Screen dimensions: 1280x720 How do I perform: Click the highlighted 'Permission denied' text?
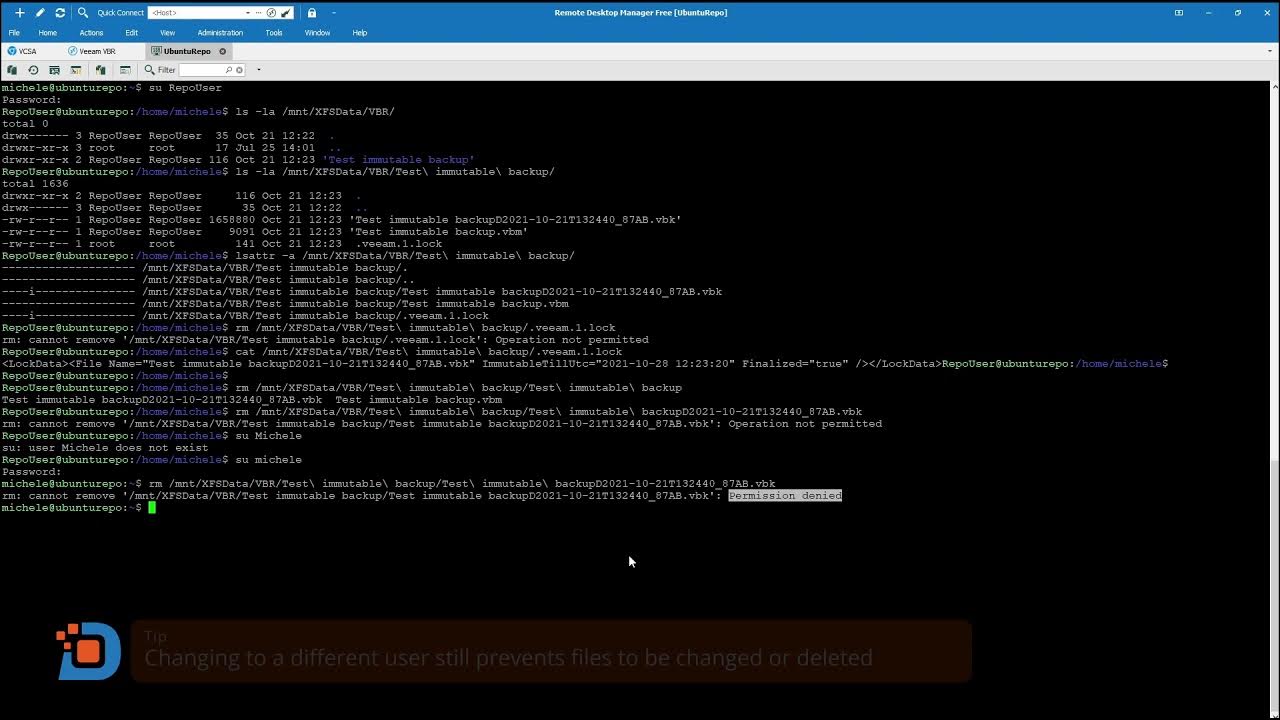coord(785,496)
